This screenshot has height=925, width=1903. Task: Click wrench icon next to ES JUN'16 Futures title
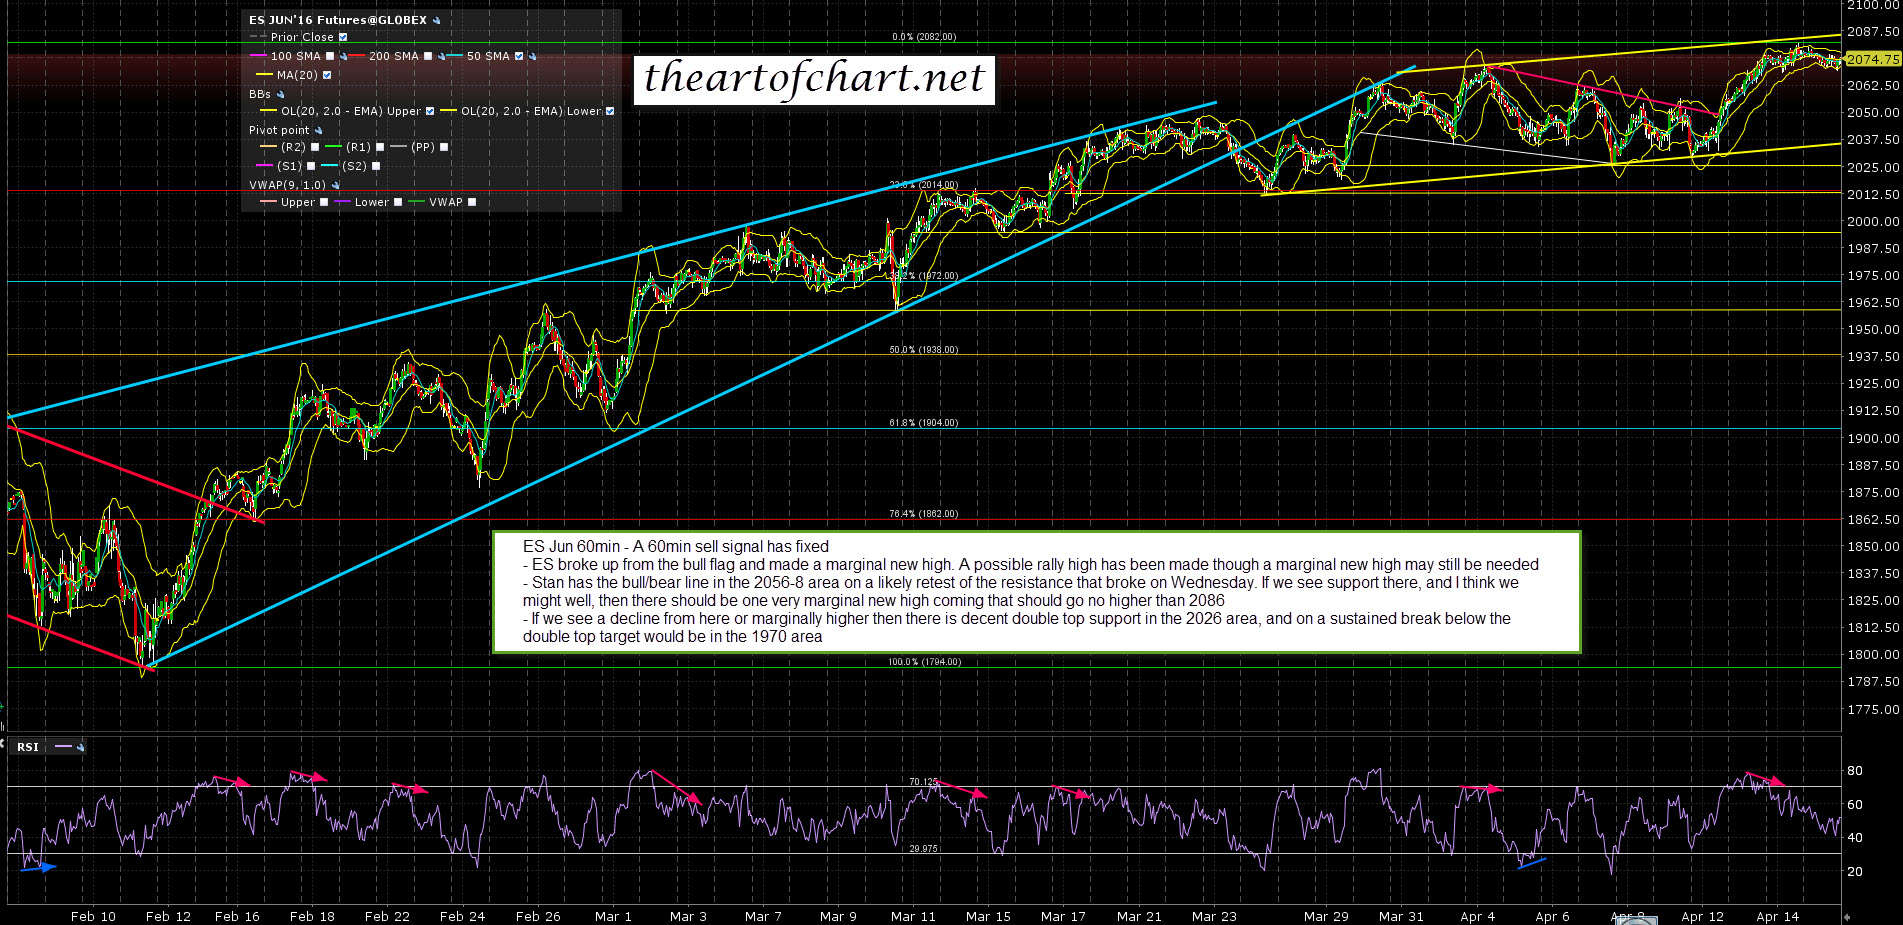click(436, 20)
